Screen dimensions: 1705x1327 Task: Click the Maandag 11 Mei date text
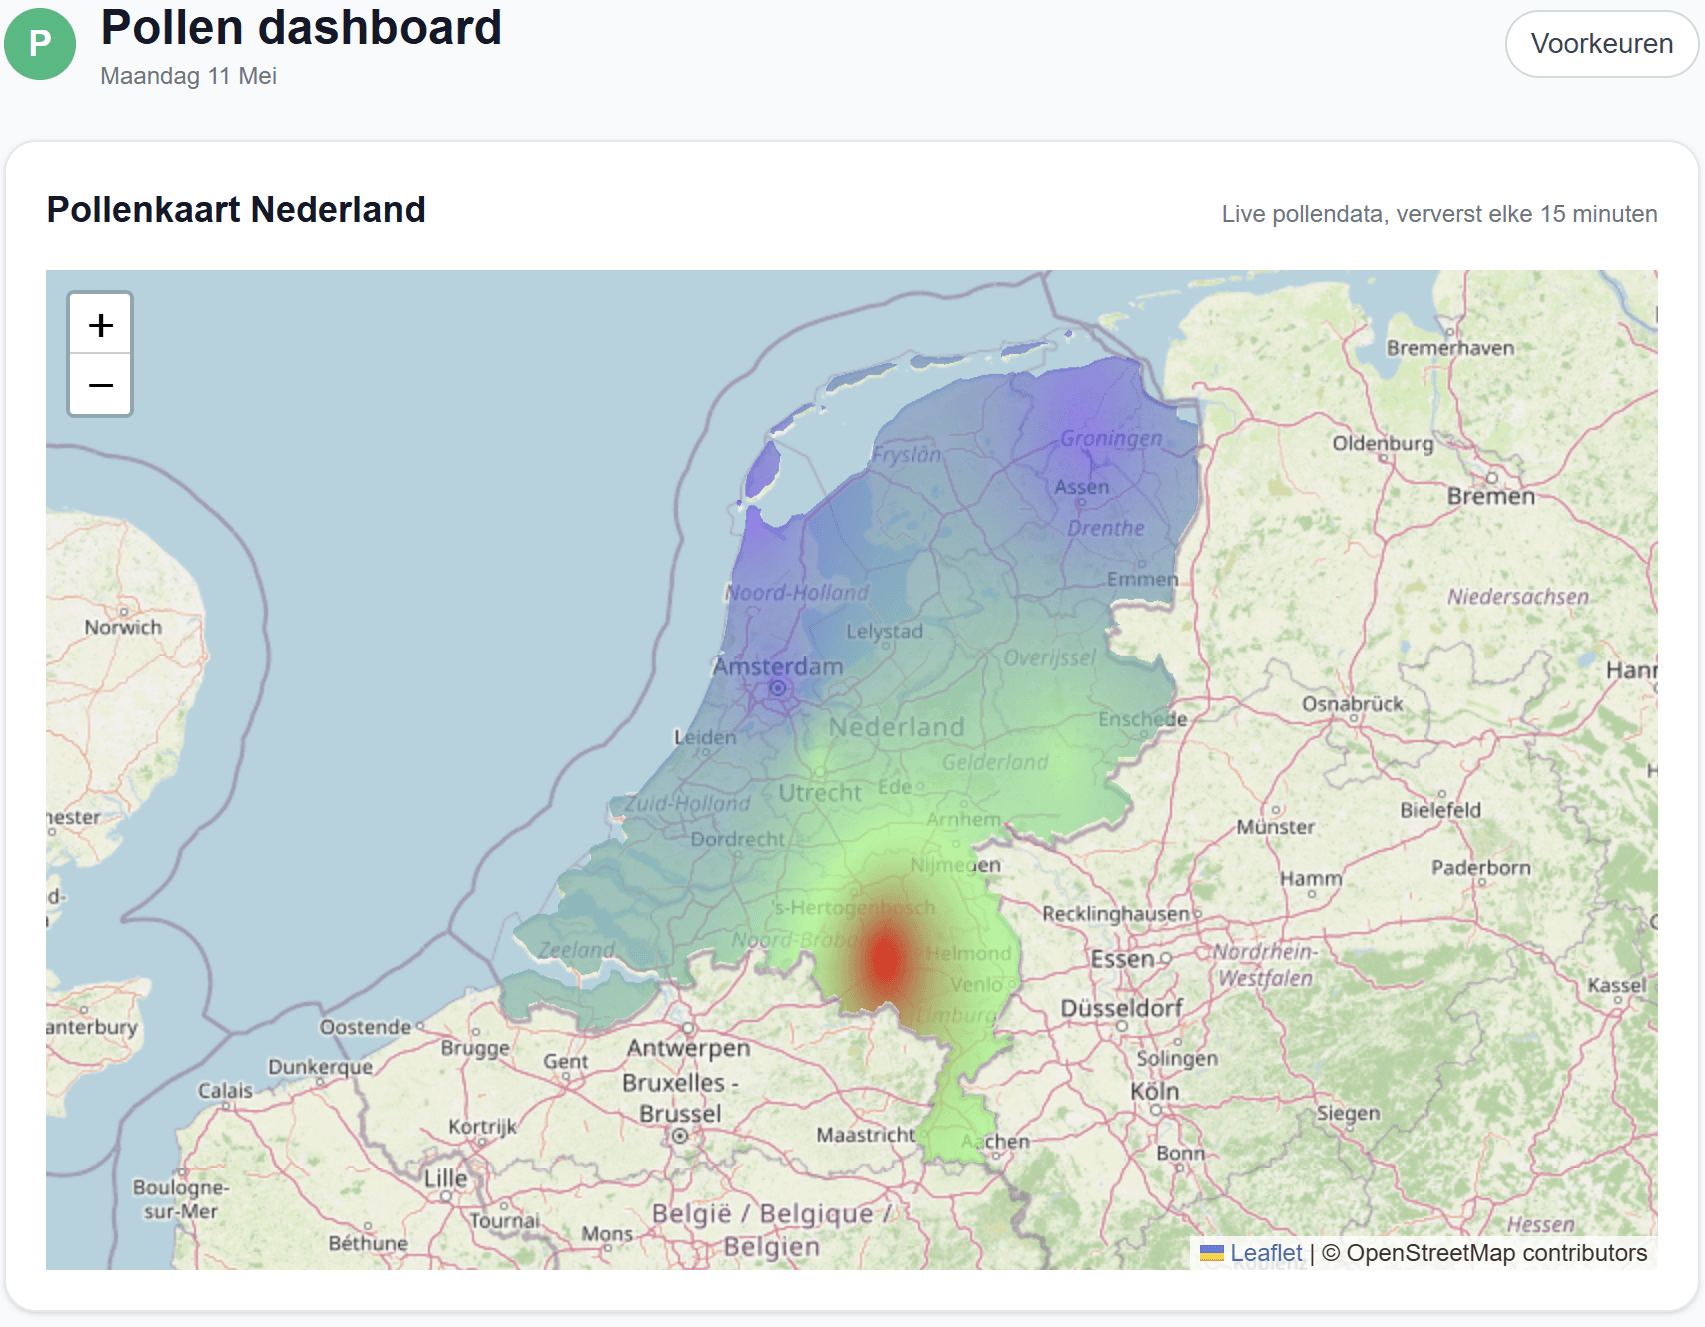(x=189, y=76)
